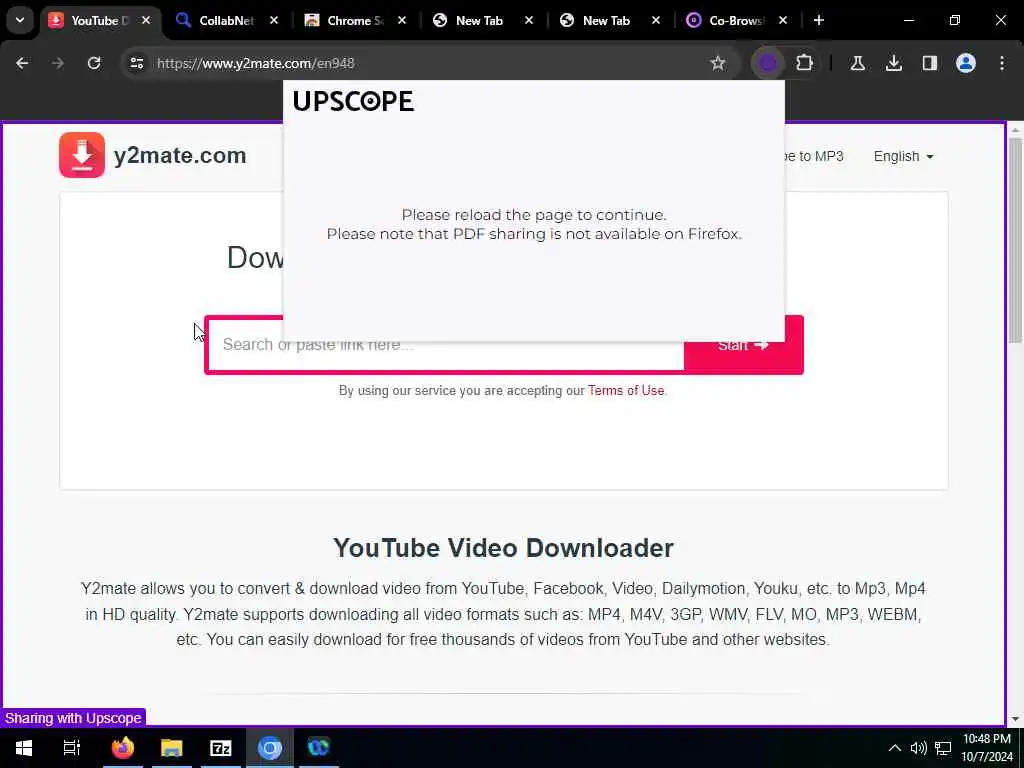Close the first New Tab
This screenshot has width=1024, height=768.
[529, 21]
